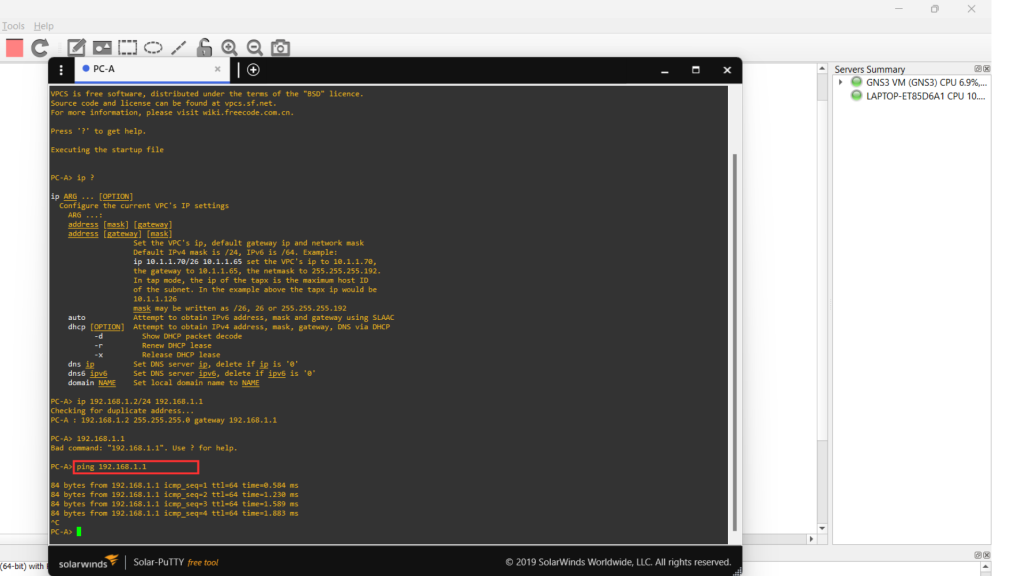Click the red Stop all nodes button
This screenshot has width=1024, height=576.
click(x=14, y=47)
